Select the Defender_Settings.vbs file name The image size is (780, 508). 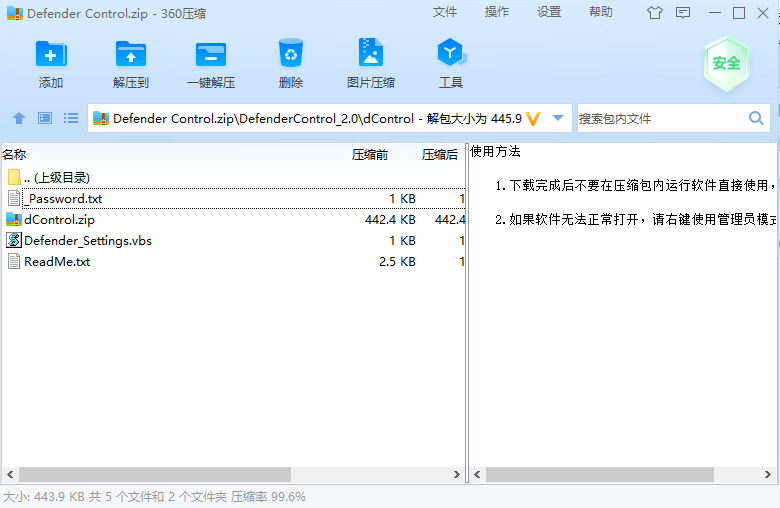(x=88, y=241)
